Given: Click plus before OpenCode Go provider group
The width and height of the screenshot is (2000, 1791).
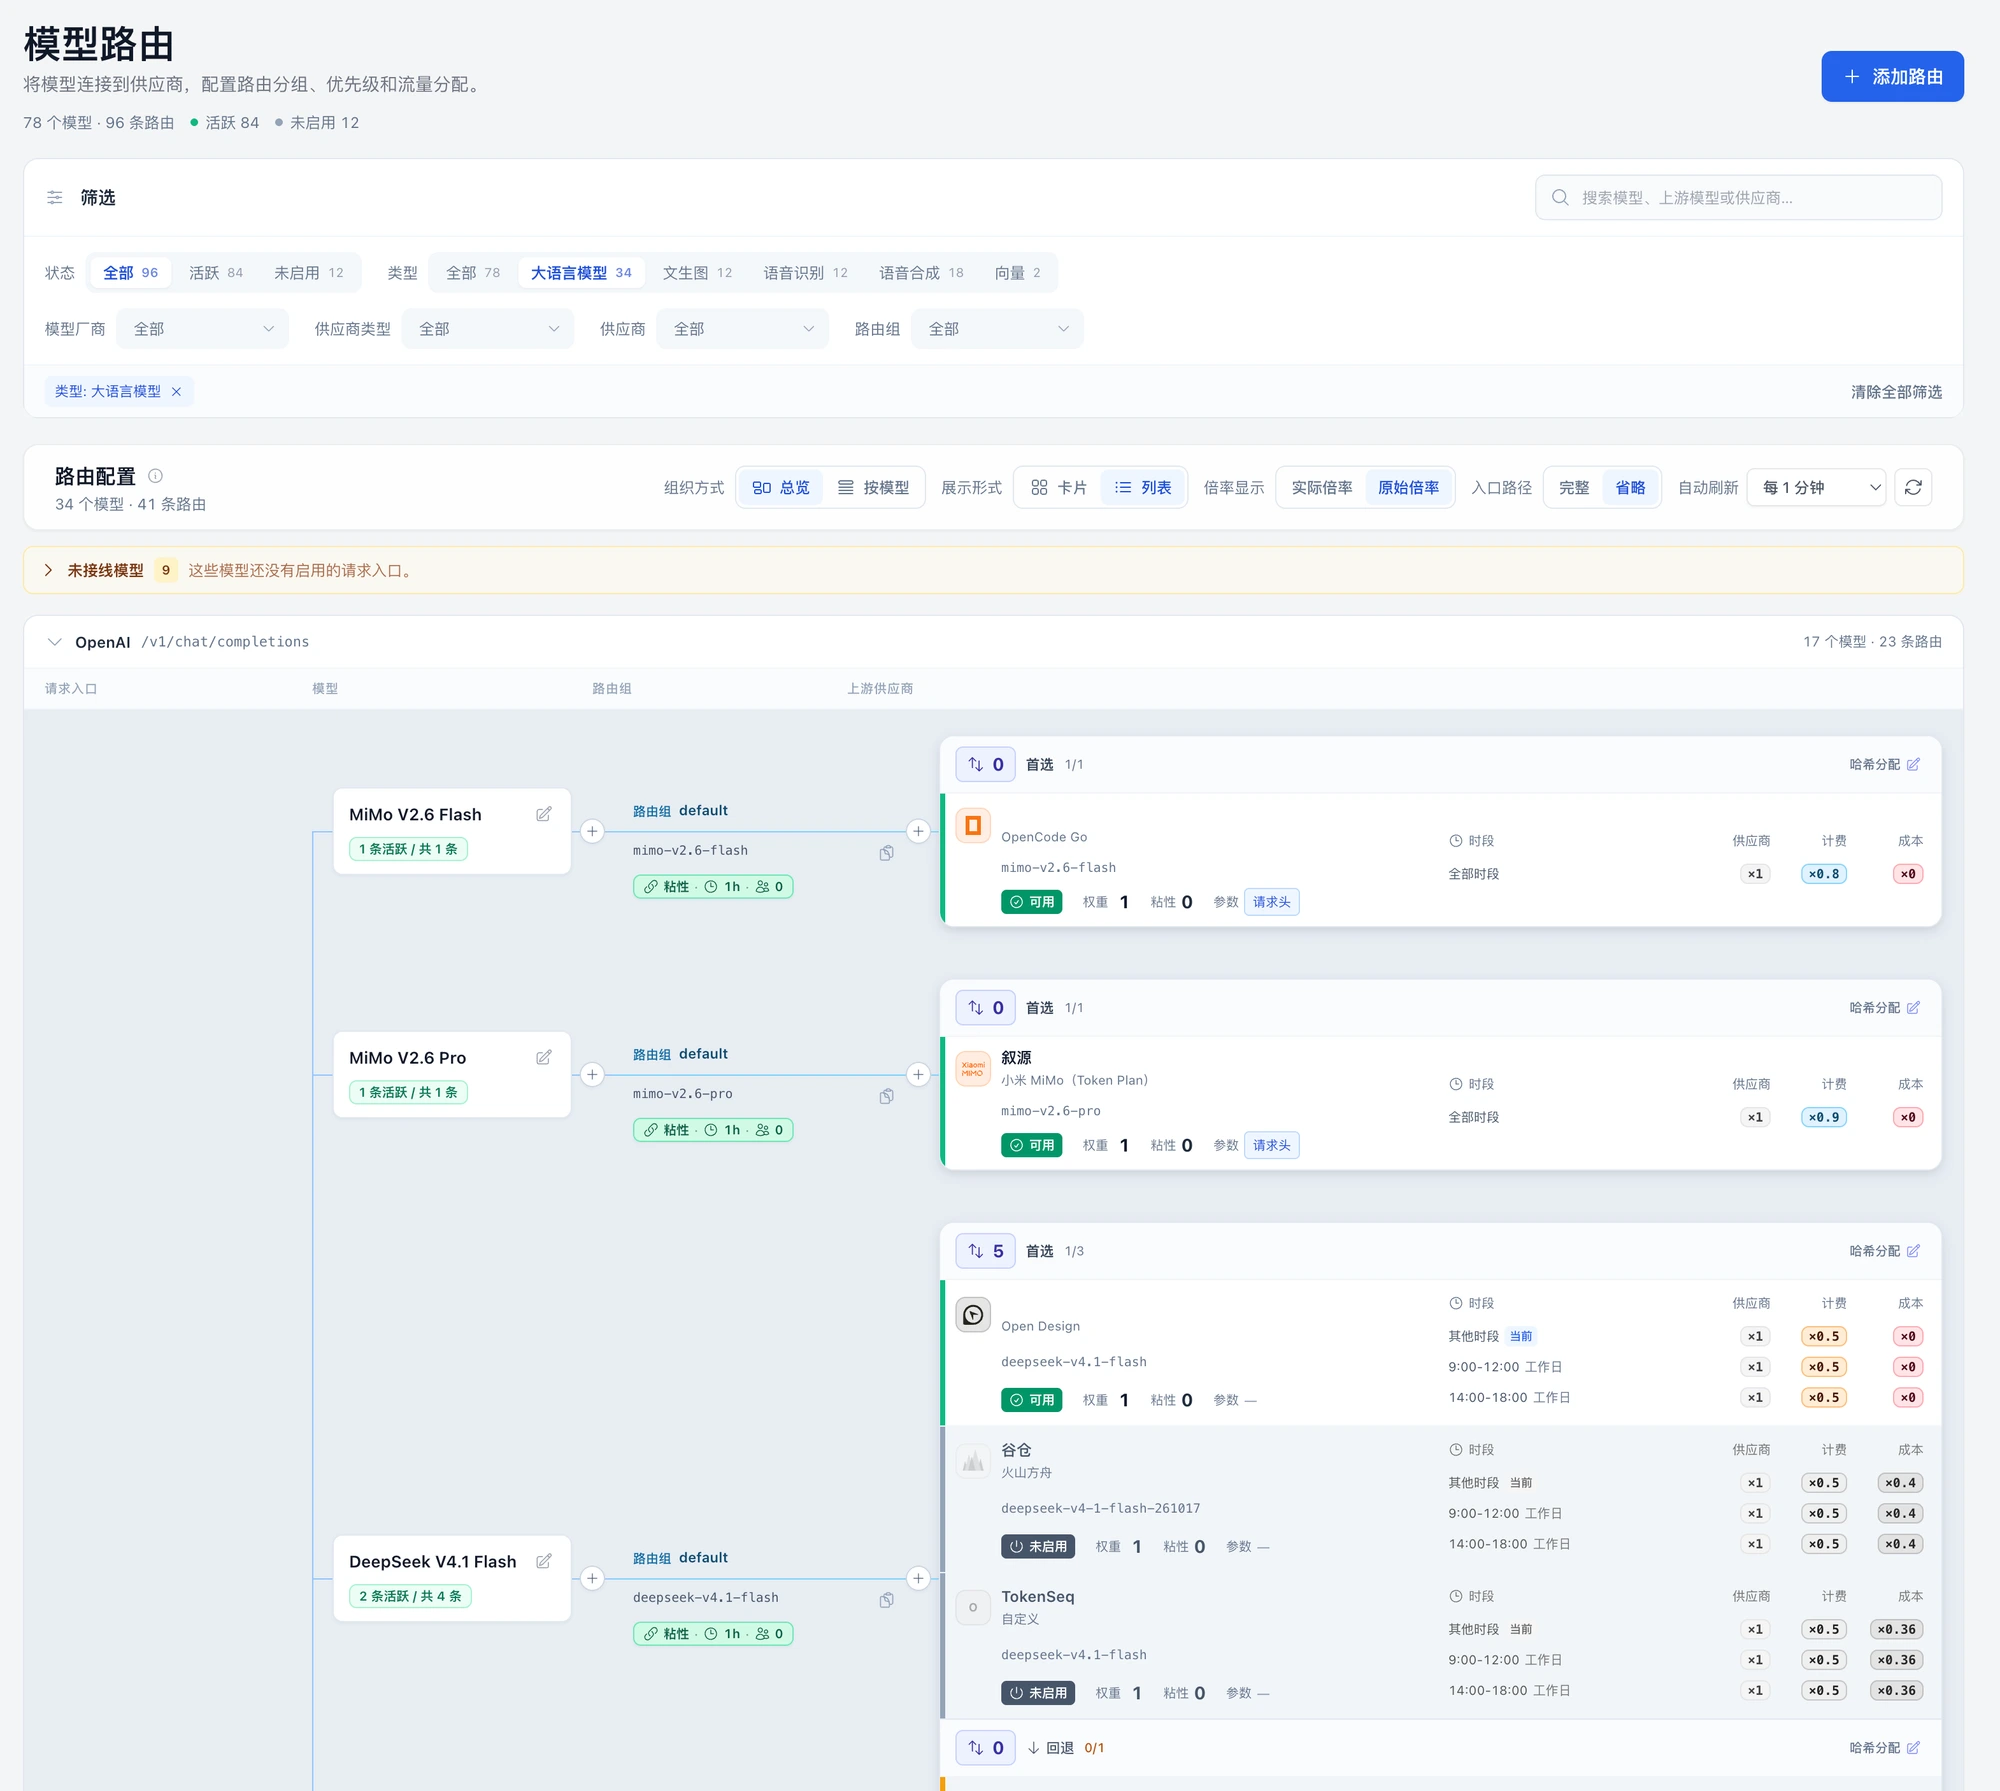Looking at the screenshot, I should coord(918,831).
